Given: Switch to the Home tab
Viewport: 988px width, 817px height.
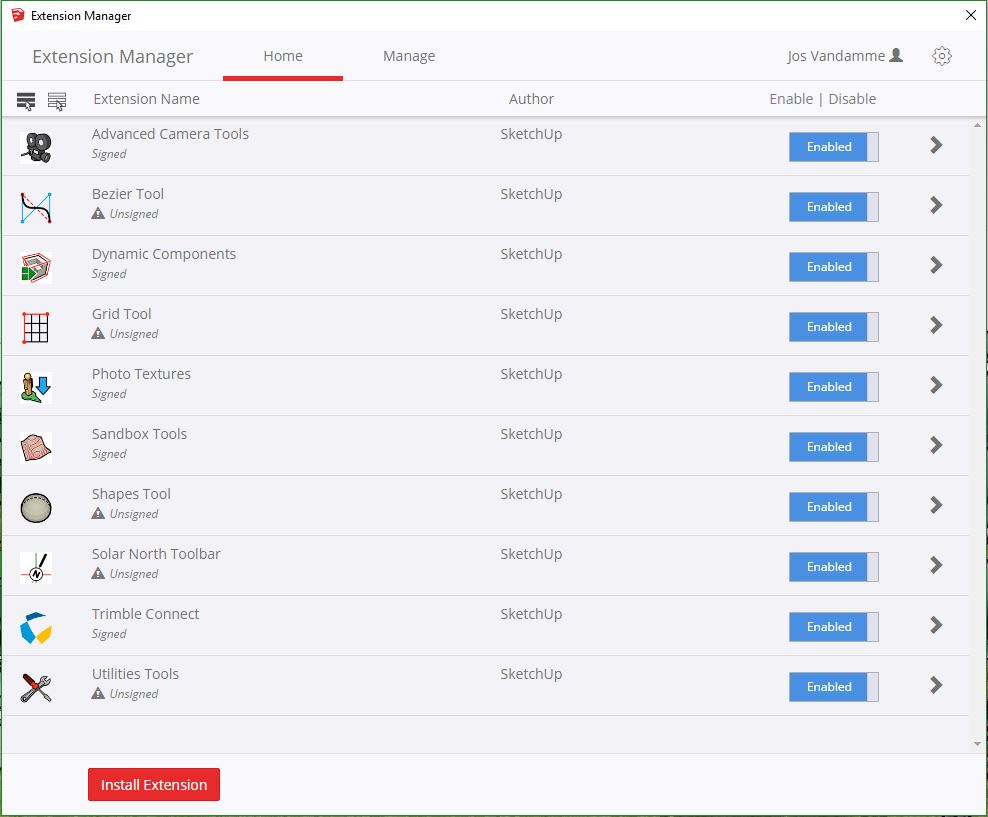Looking at the screenshot, I should pyautogui.click(x=283, y=56).
